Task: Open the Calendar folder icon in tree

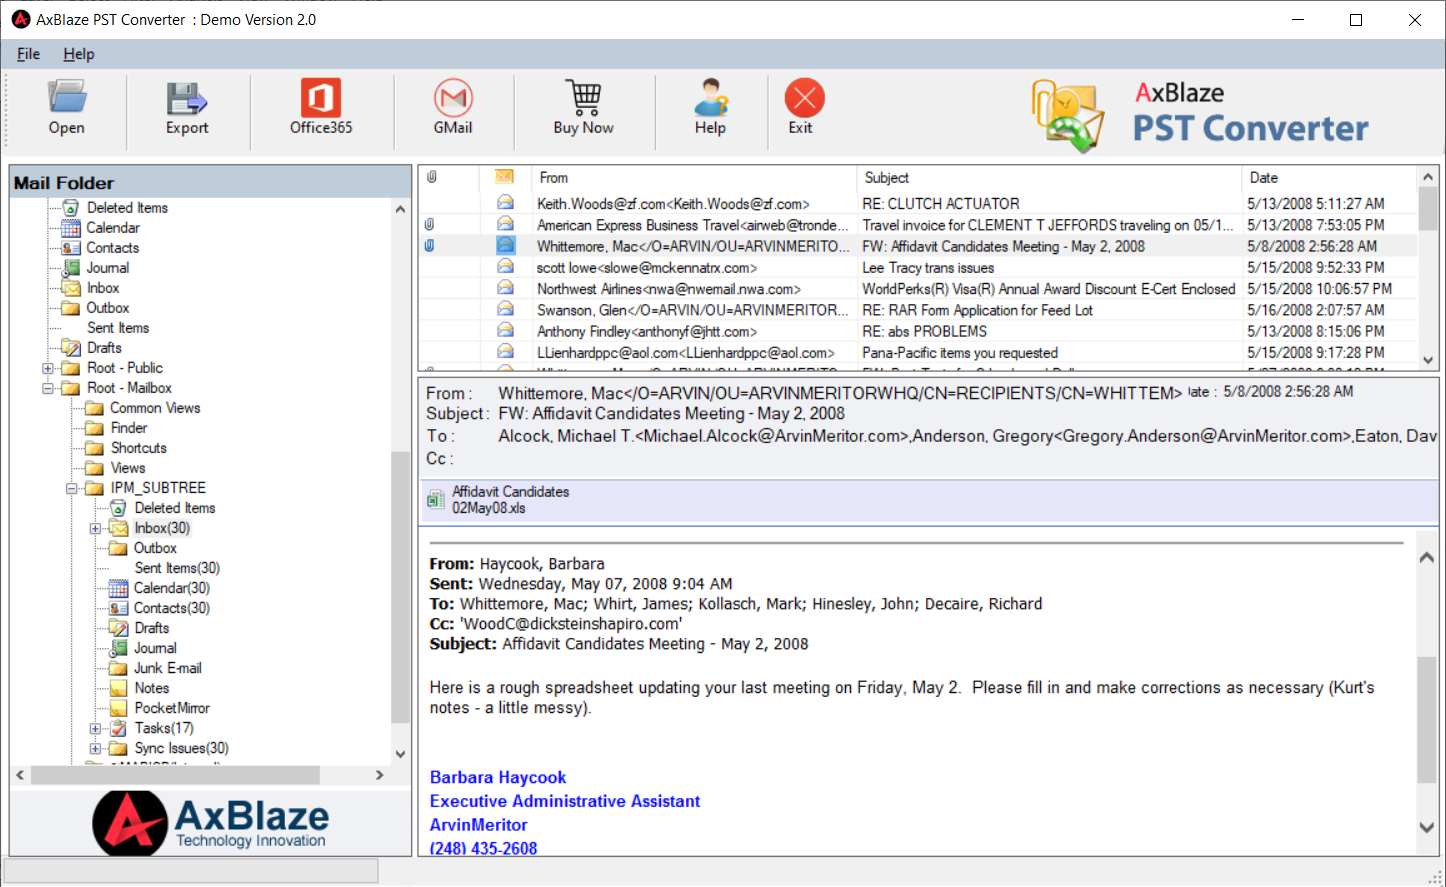Action: pyautogui.click(x=71, y=228)
